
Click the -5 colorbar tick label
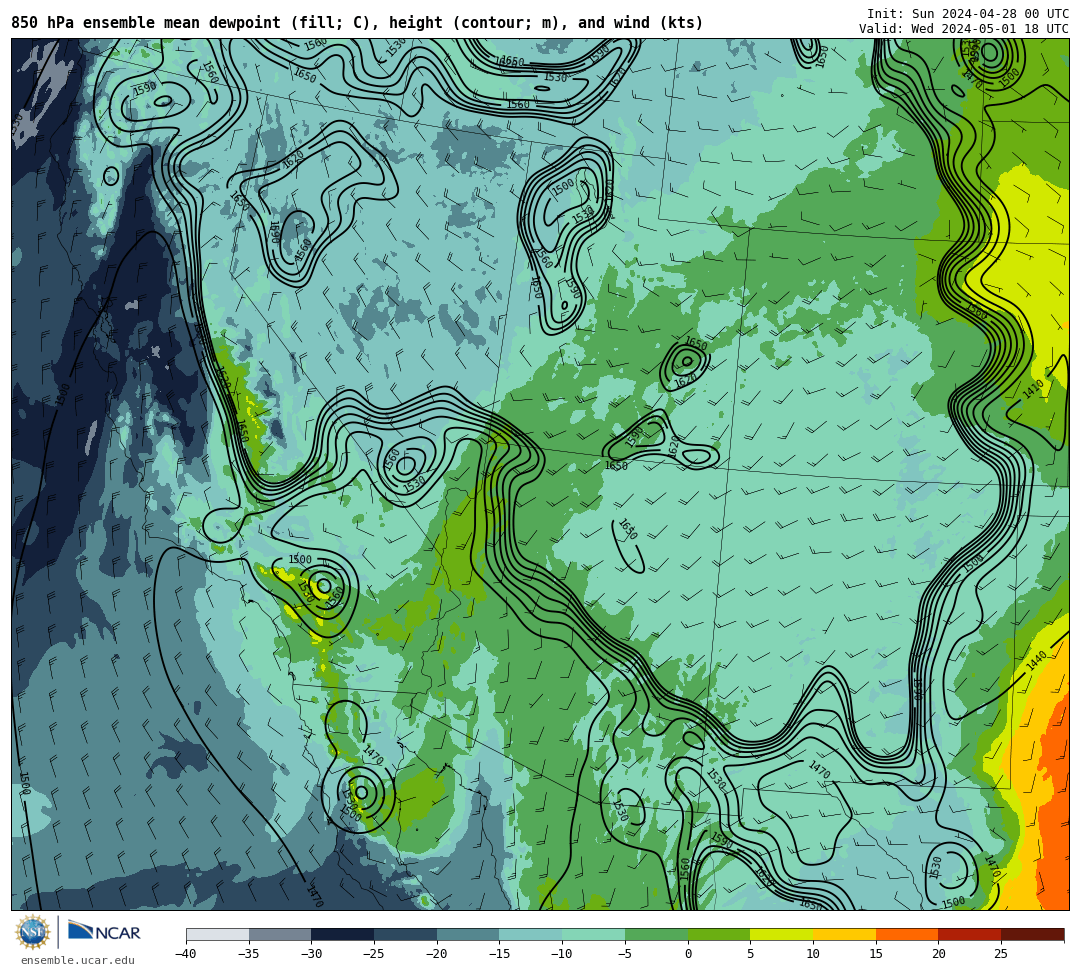point(625,954)
